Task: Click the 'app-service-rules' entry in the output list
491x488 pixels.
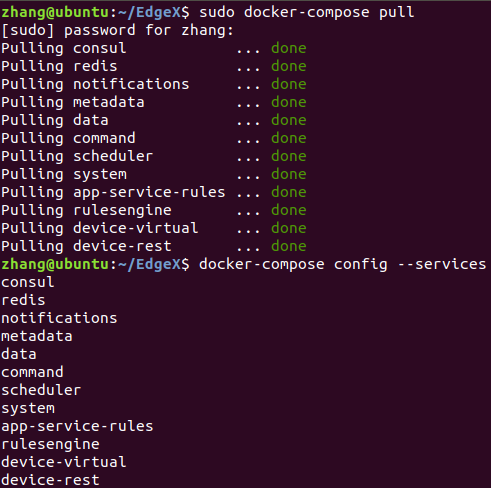Action: 77,427
